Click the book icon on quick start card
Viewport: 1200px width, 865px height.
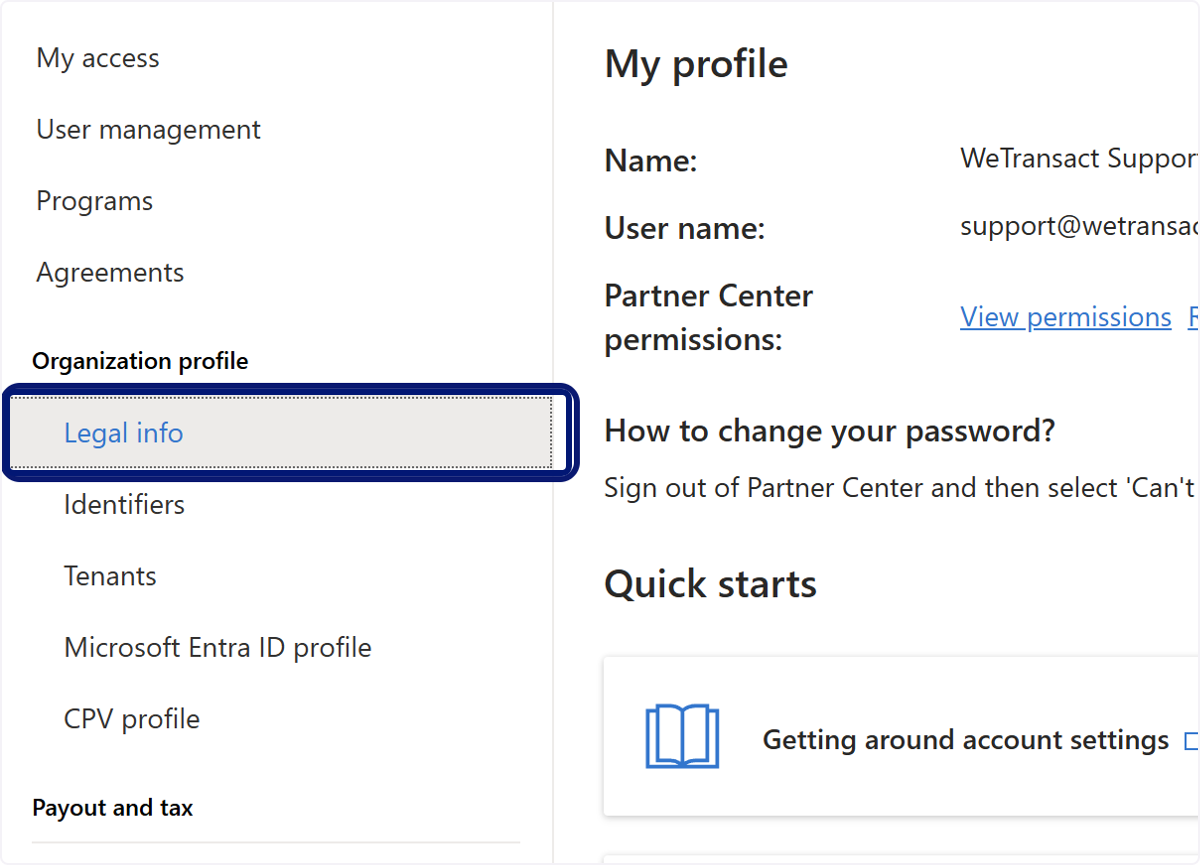682,736
